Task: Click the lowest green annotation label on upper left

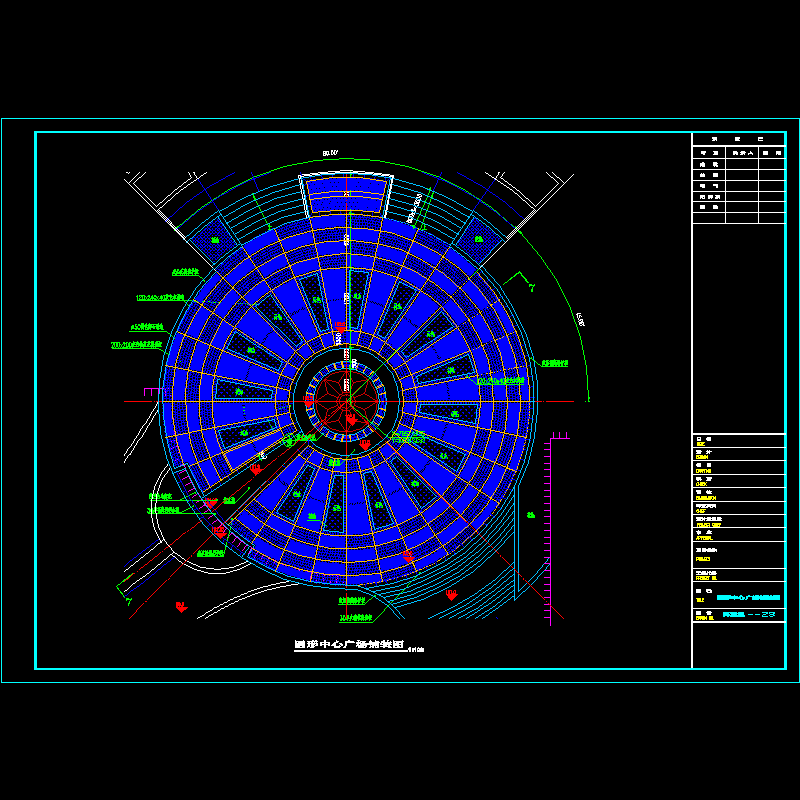Action: 137,345
